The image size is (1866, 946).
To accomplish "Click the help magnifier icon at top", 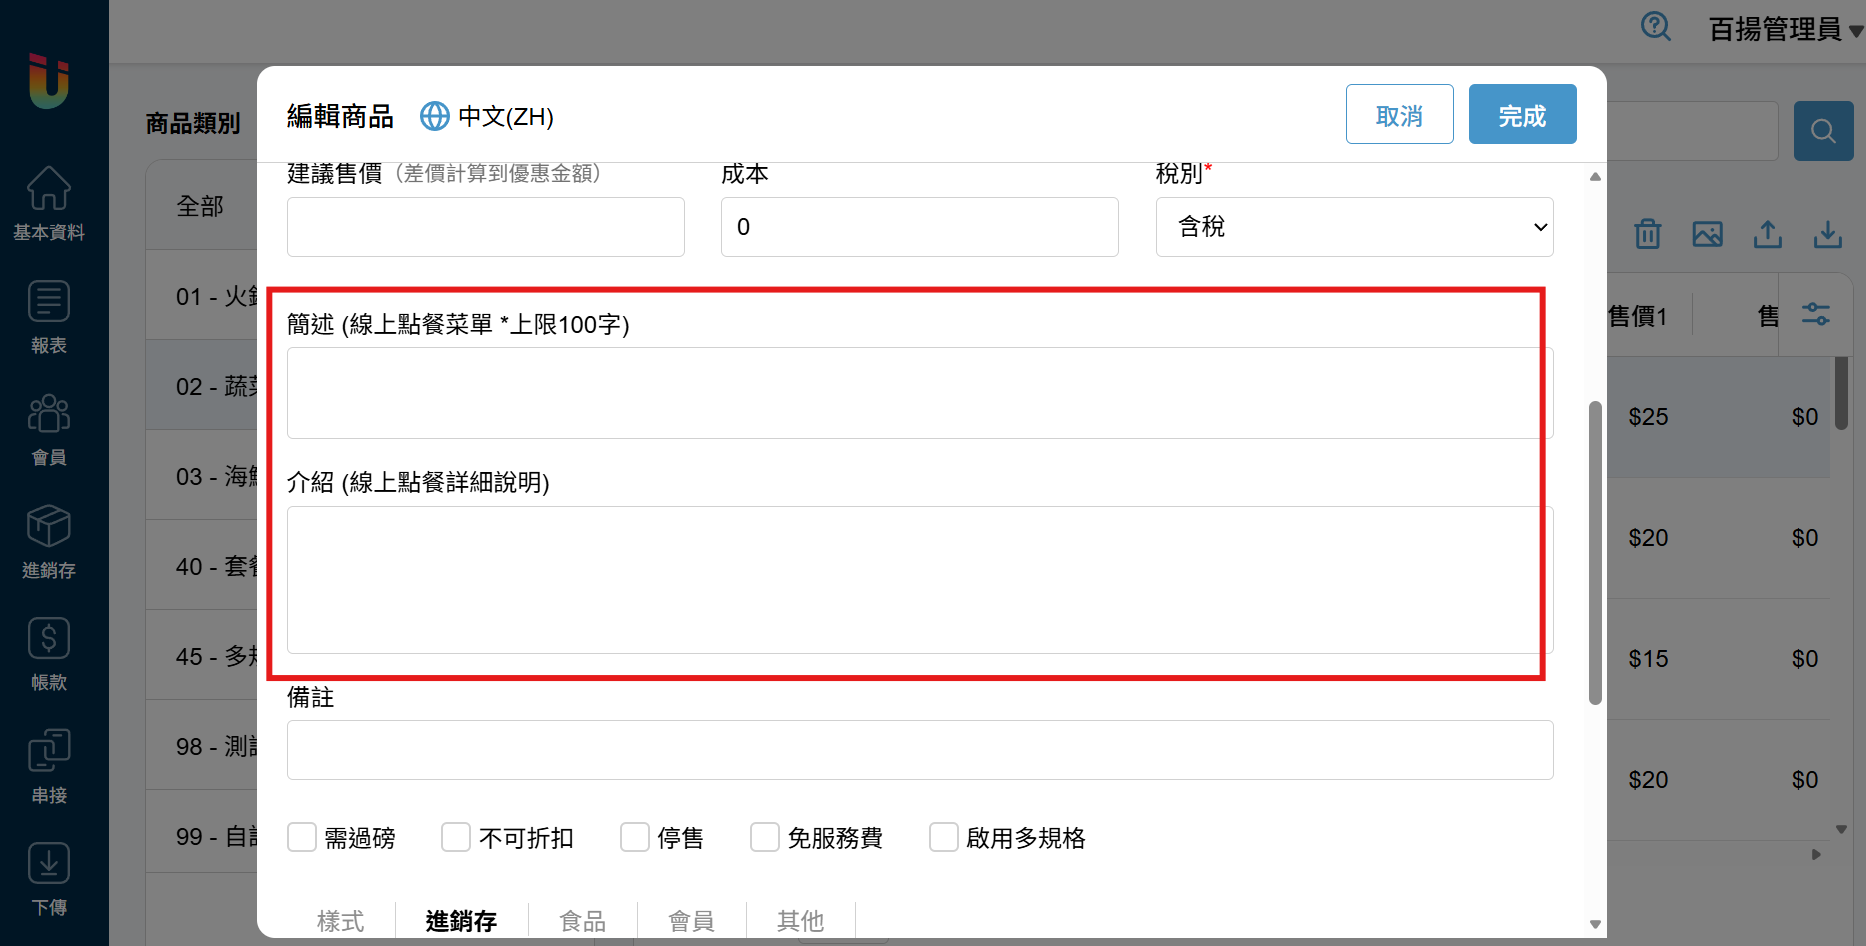I will (x=1656, y=27).
